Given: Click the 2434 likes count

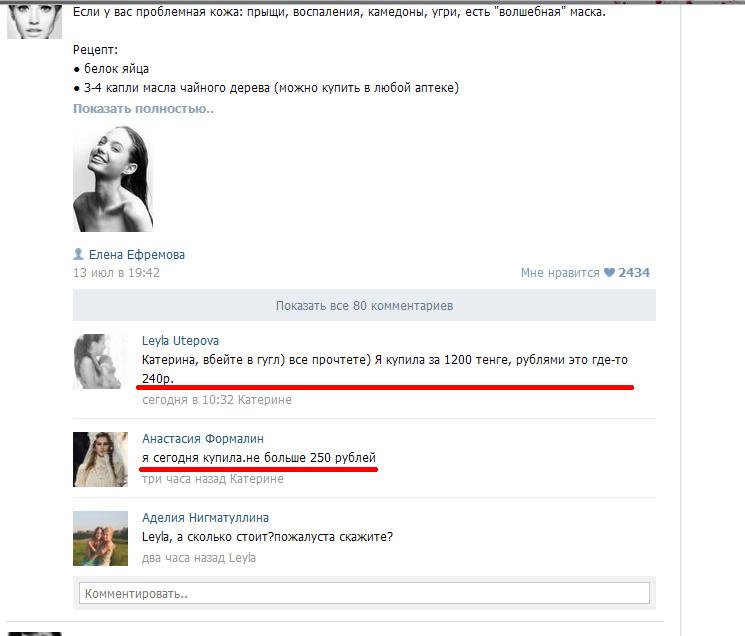Looking at the screenshot, I should point(634,273).
